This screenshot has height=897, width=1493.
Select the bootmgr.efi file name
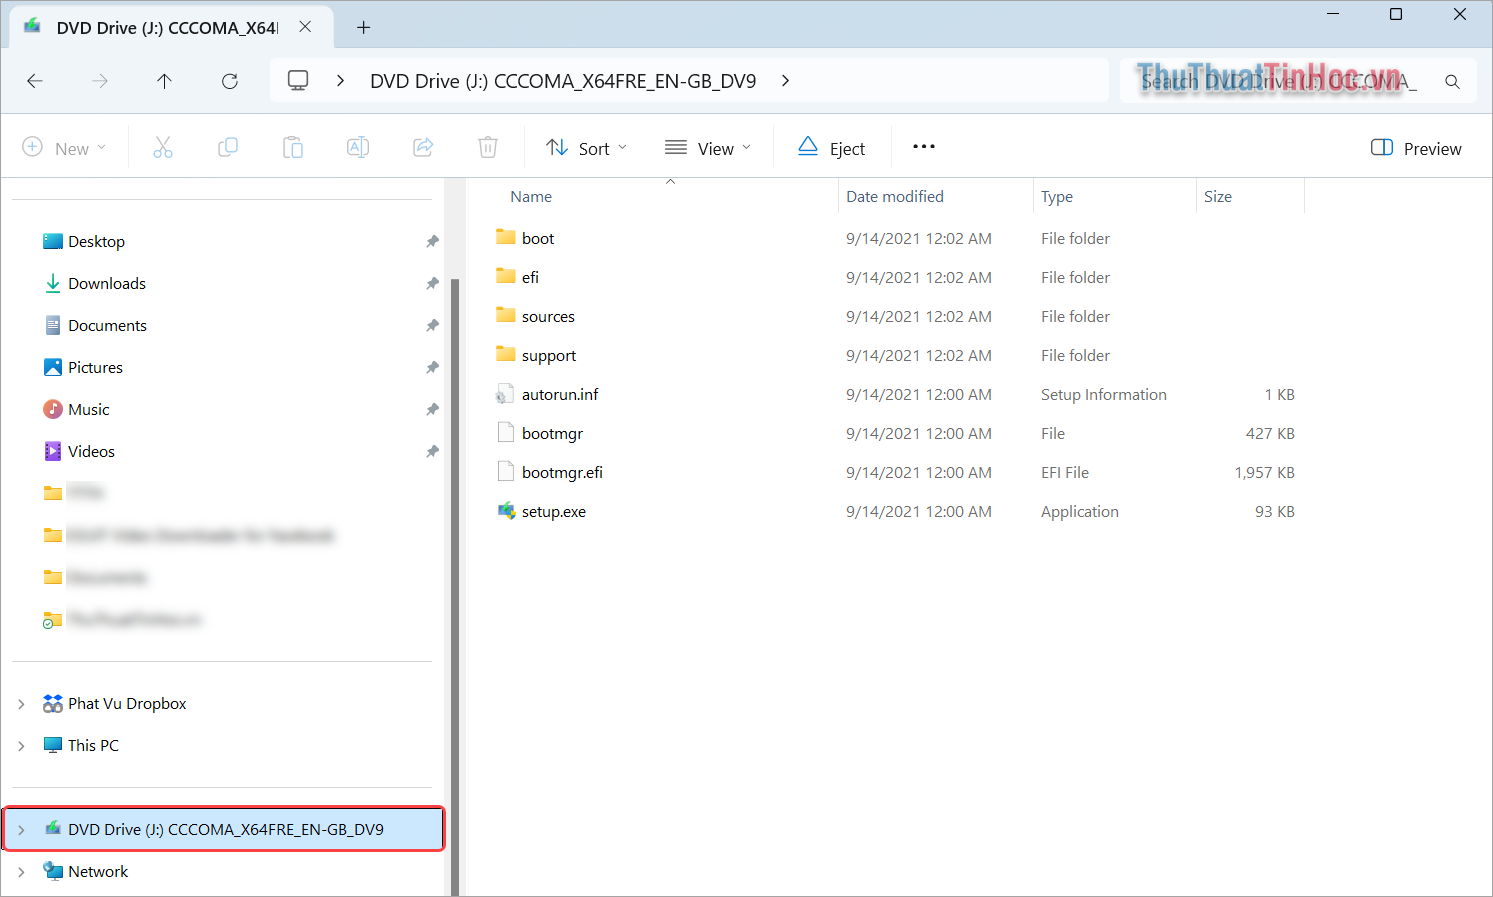pyautogui.click(x=562, y=472)
